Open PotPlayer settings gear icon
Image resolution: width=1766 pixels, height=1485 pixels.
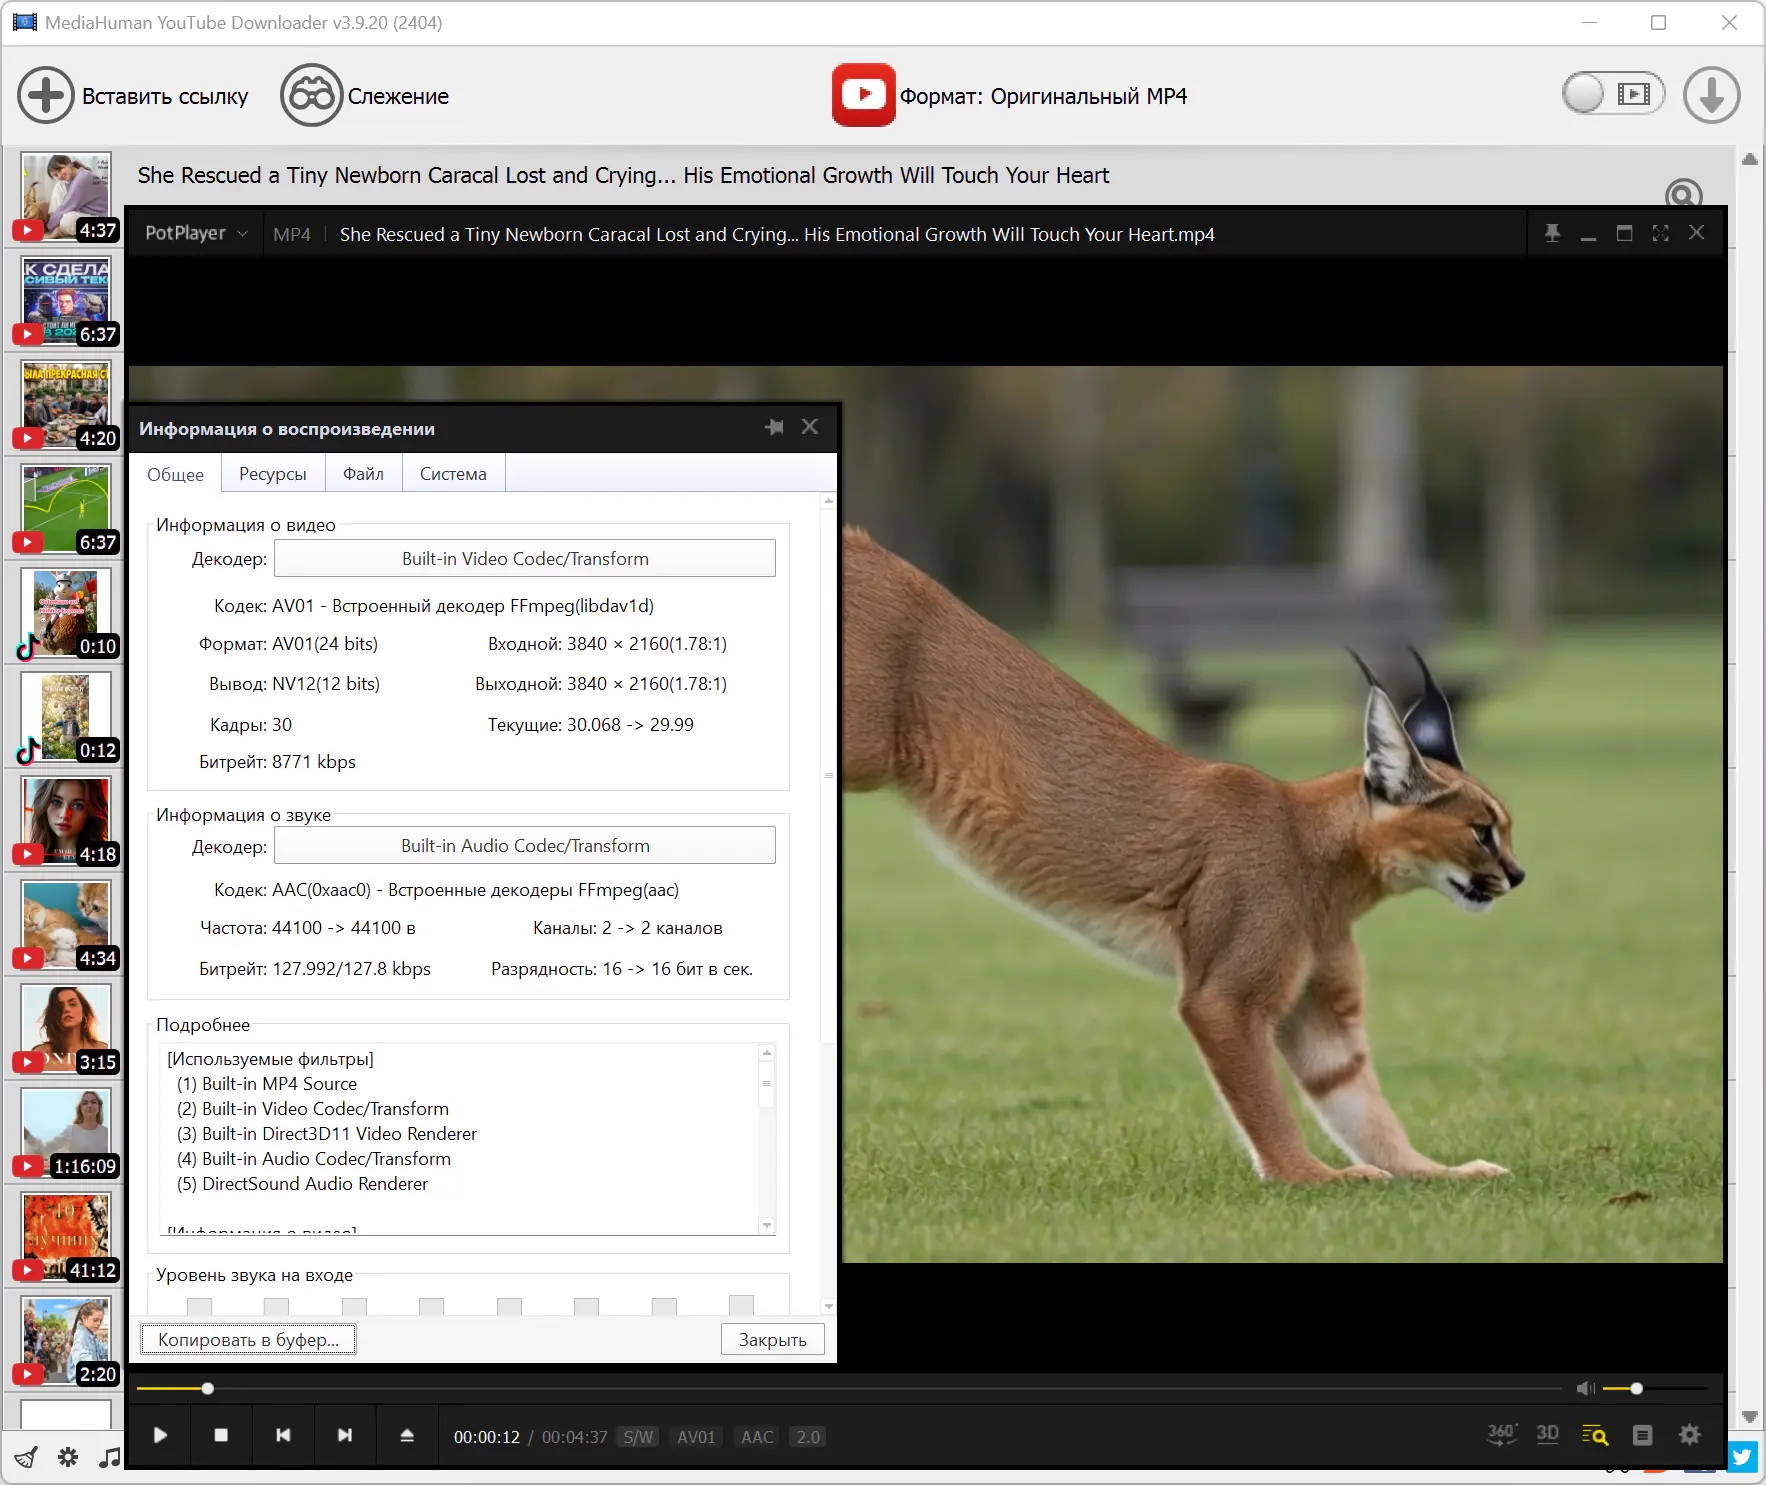point(1689,1436)
